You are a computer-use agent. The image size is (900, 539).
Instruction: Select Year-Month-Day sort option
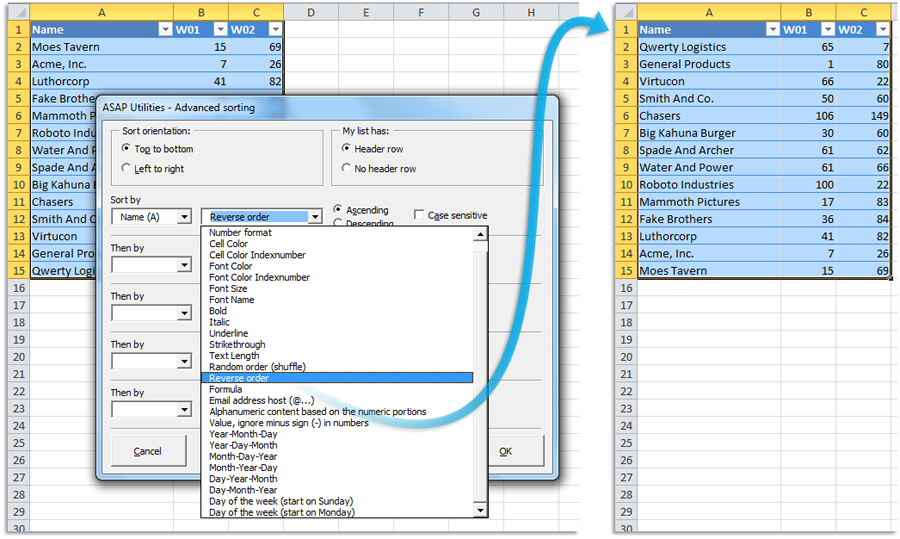pos(337,434)
